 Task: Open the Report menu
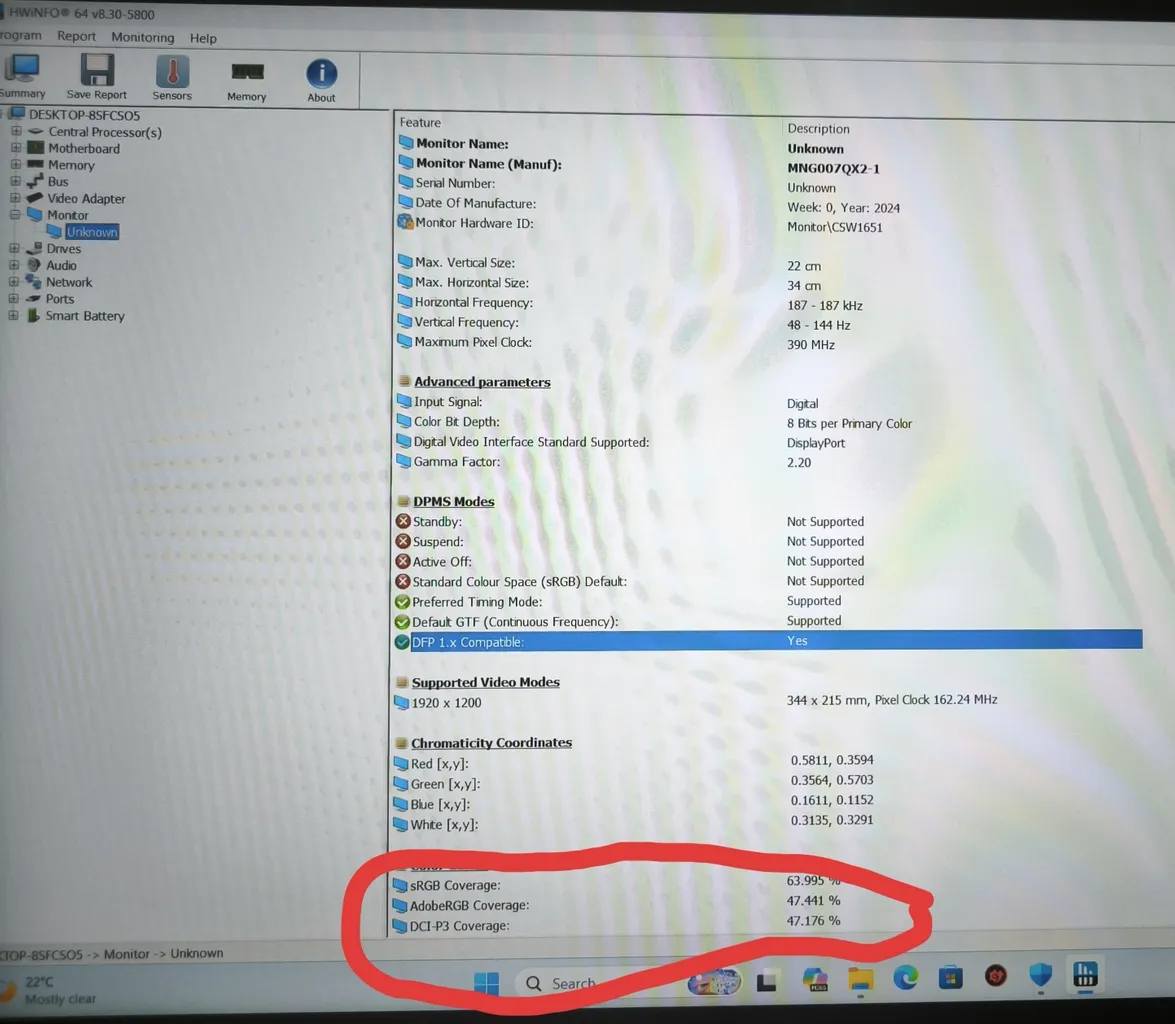[x=76, y=36]
